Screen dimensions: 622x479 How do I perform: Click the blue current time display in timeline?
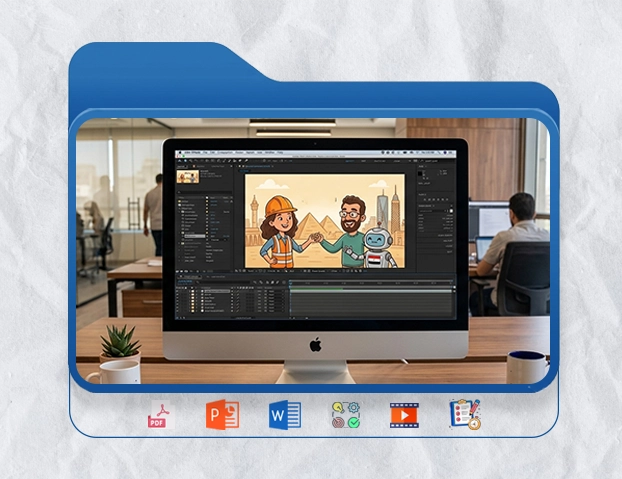click(x=185, y=281)
